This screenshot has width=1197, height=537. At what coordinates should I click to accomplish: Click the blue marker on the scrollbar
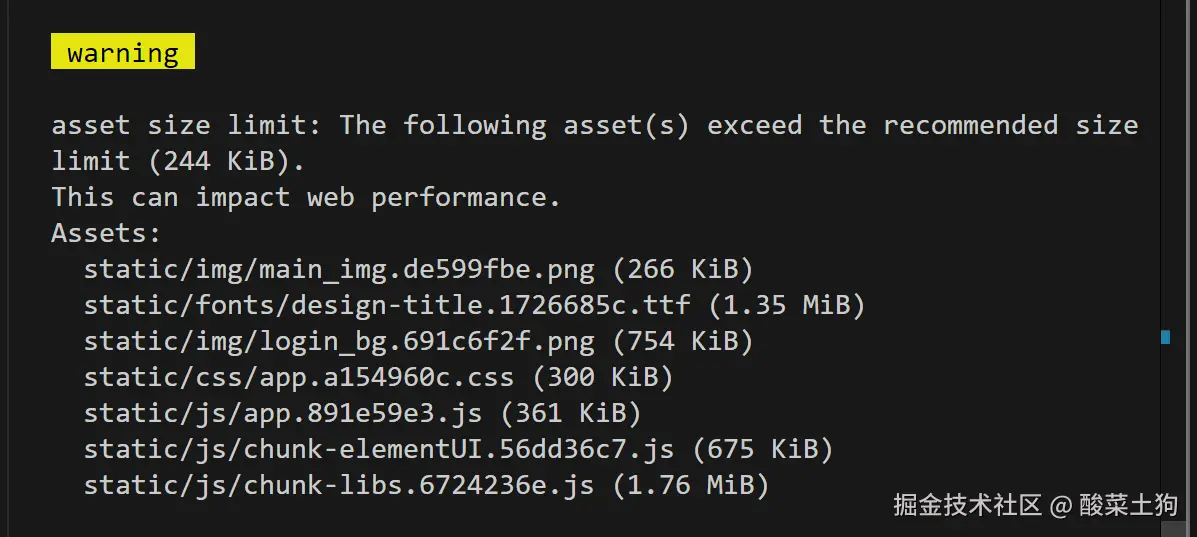pyautogui.click(x=1165, y=337)
